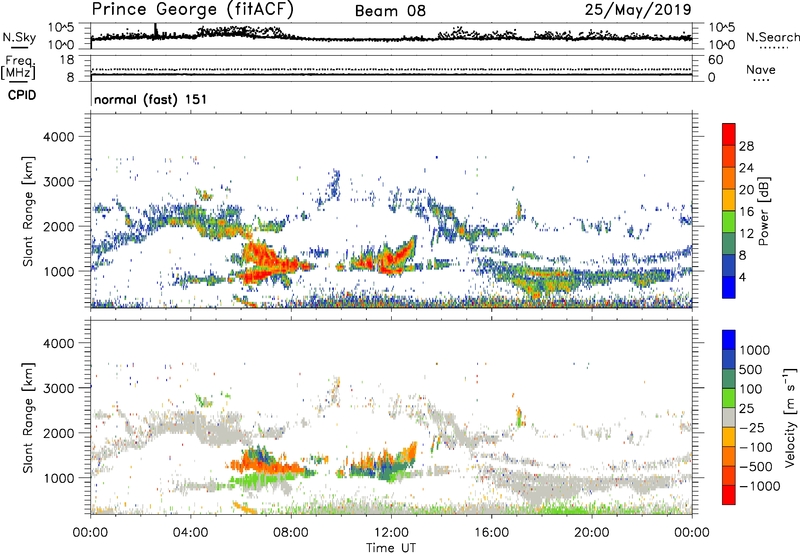The height and width of the screenshot is (554, 800).
Task: Click the power colorbar value 28
Action: [x=746, y=146]
